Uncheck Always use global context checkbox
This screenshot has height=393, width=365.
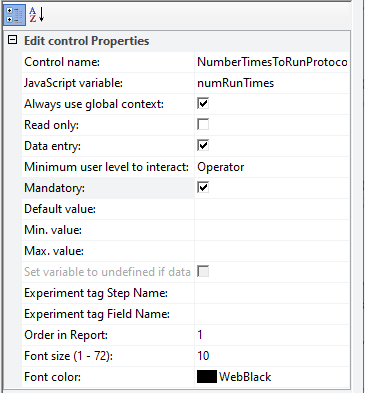tap(203, 104)
